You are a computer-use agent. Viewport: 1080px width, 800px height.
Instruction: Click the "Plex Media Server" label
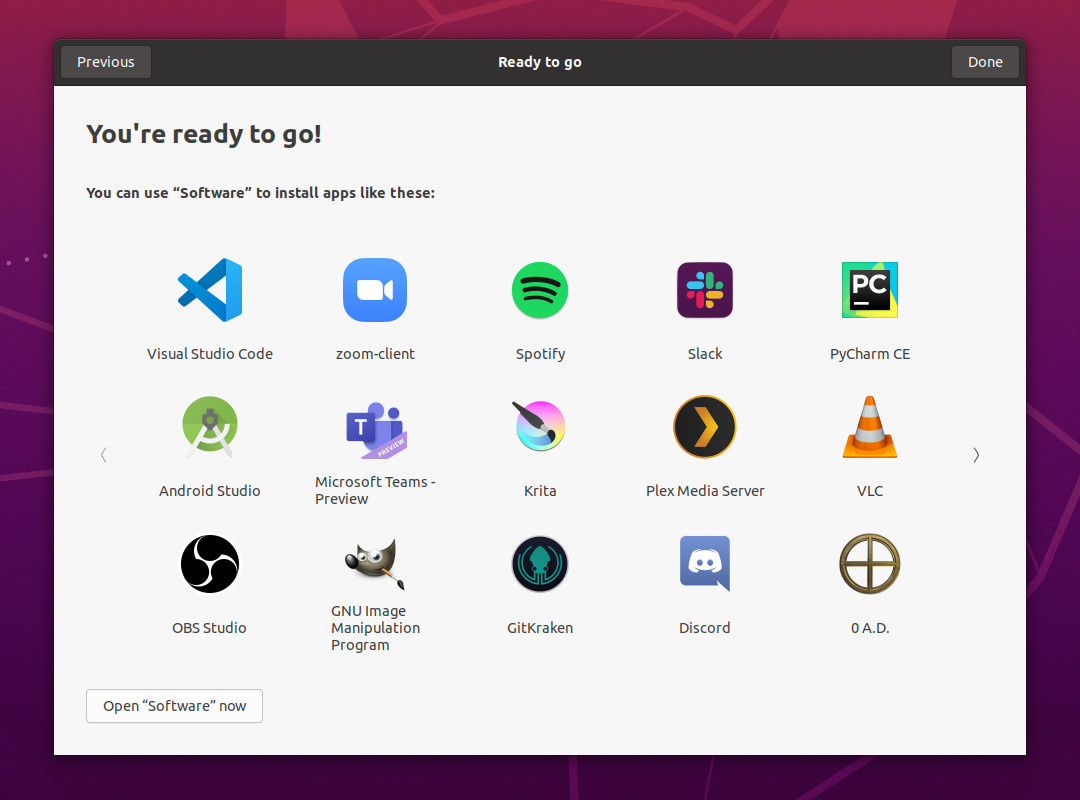point(705,491)
